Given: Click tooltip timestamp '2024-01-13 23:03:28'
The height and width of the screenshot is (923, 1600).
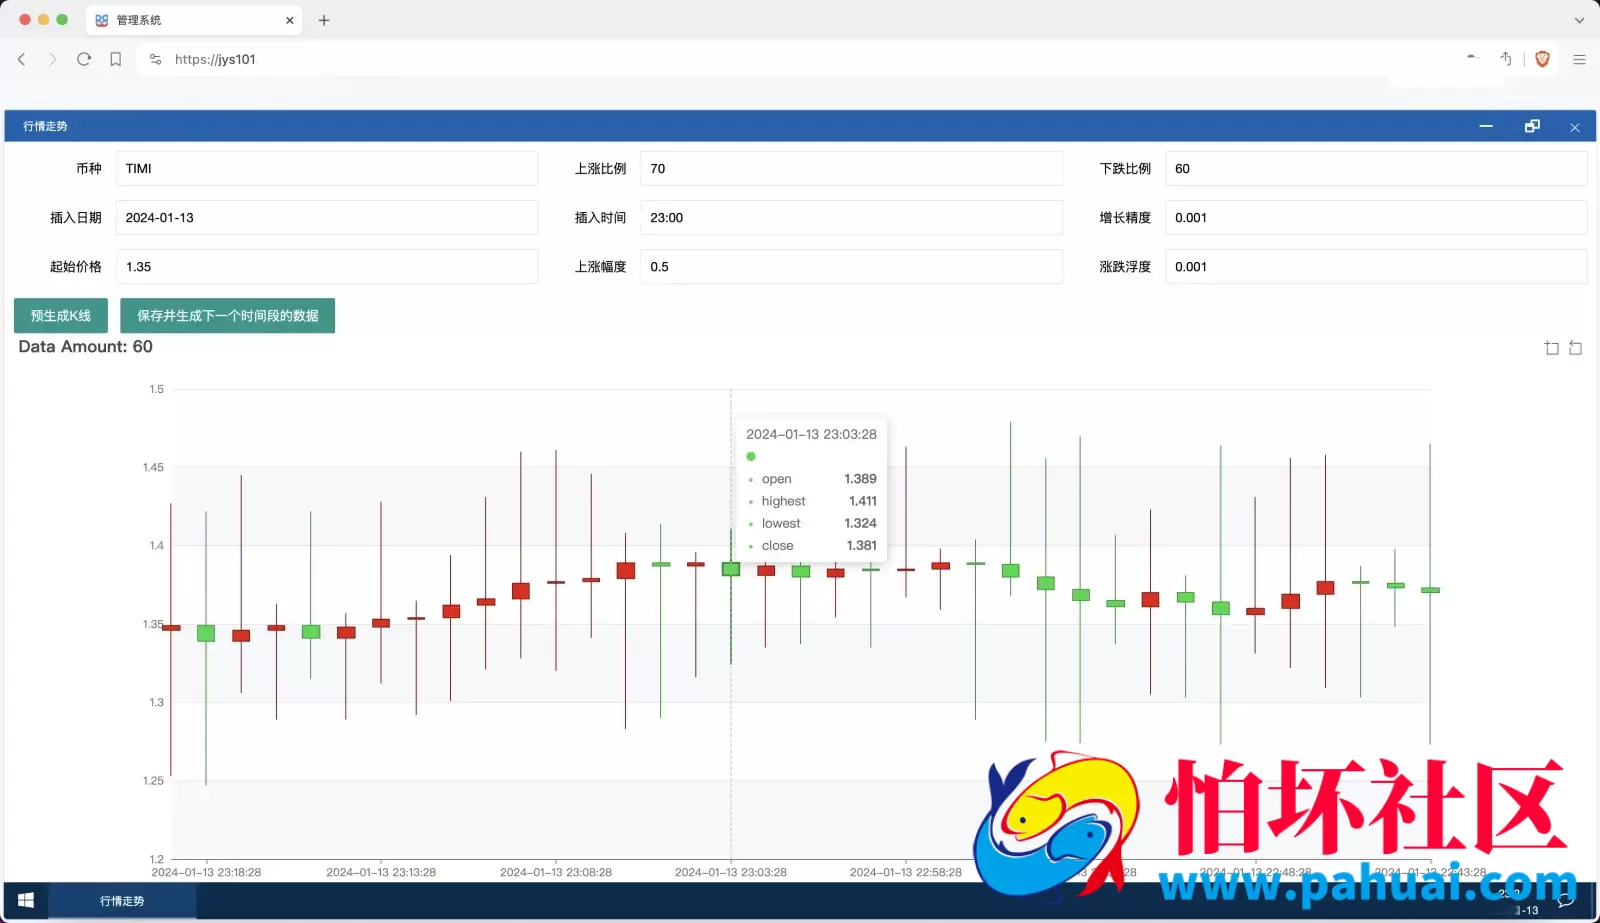Looking at the screenshot, I should tap(811, 434).
